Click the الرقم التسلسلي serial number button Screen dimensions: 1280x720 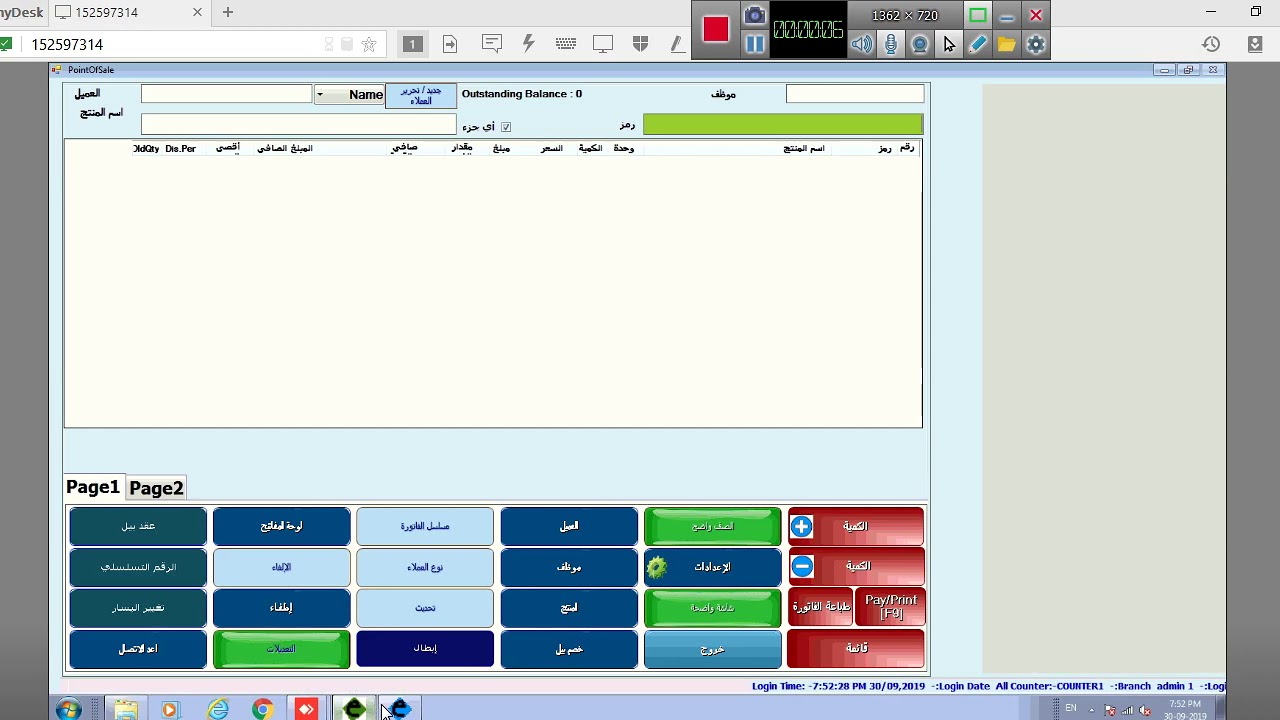click(138, 567)
